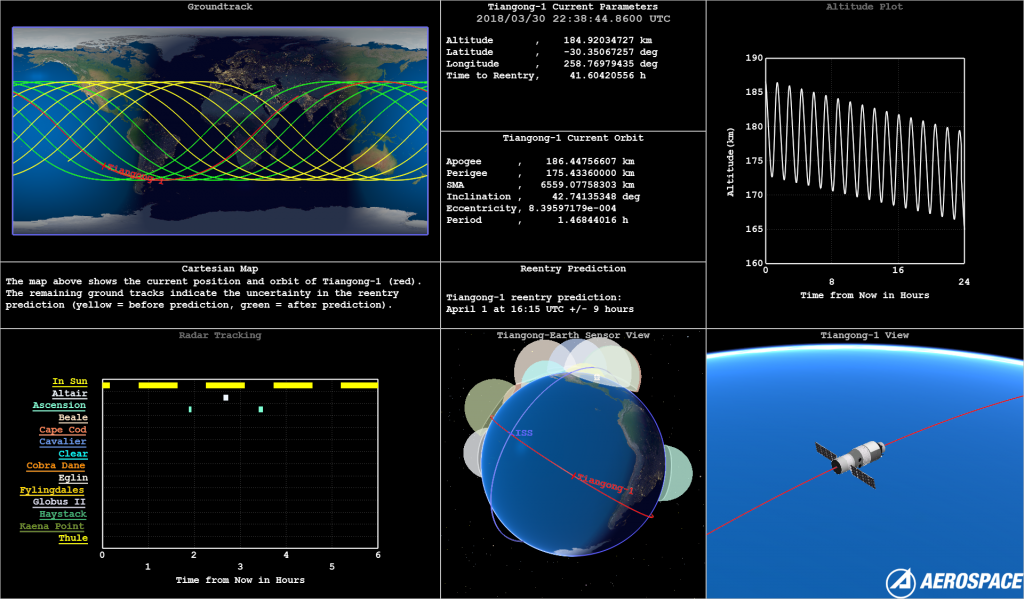Select the Ascension radar label
Viewport: 1024px width, 599px height.
tap(59, 406)
